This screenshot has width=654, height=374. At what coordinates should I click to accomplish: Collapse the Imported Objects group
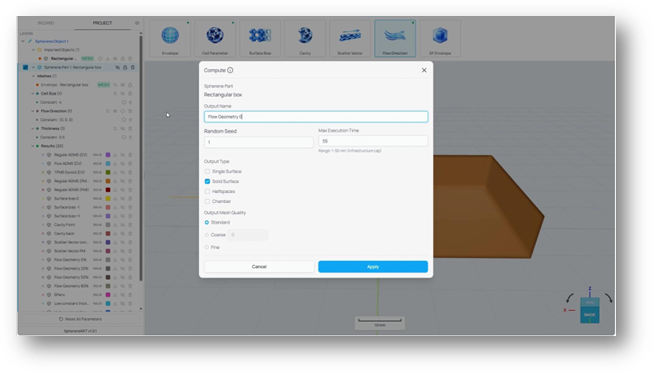(x=33, y=50)
